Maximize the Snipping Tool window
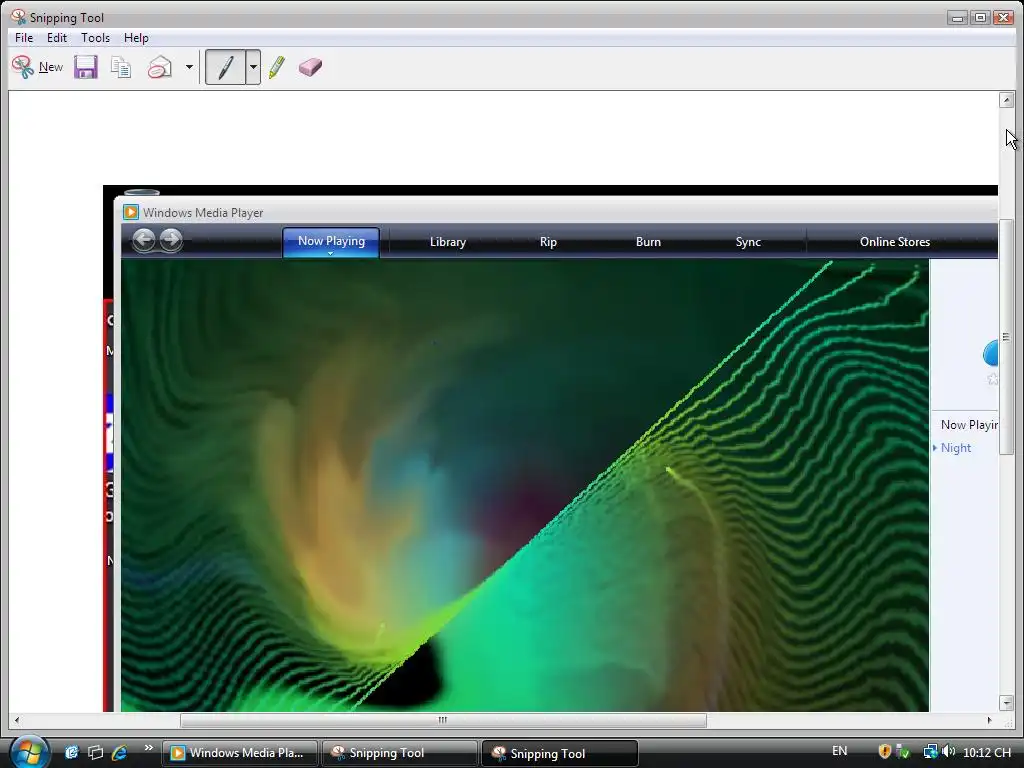 980,18
